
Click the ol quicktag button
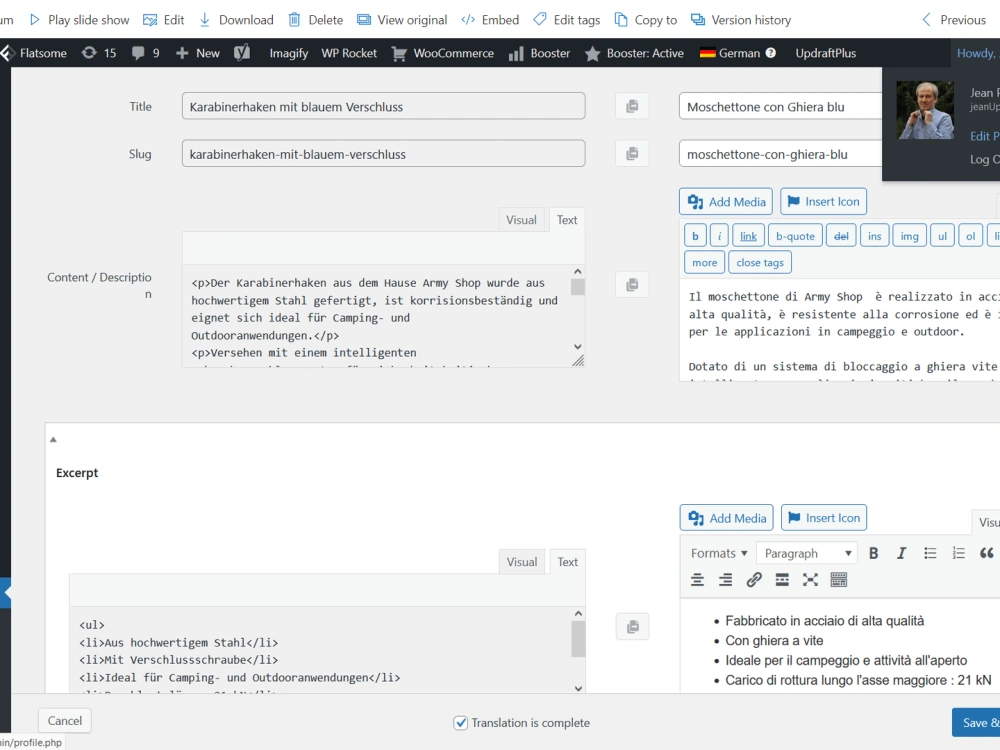[x=970, y=236]
